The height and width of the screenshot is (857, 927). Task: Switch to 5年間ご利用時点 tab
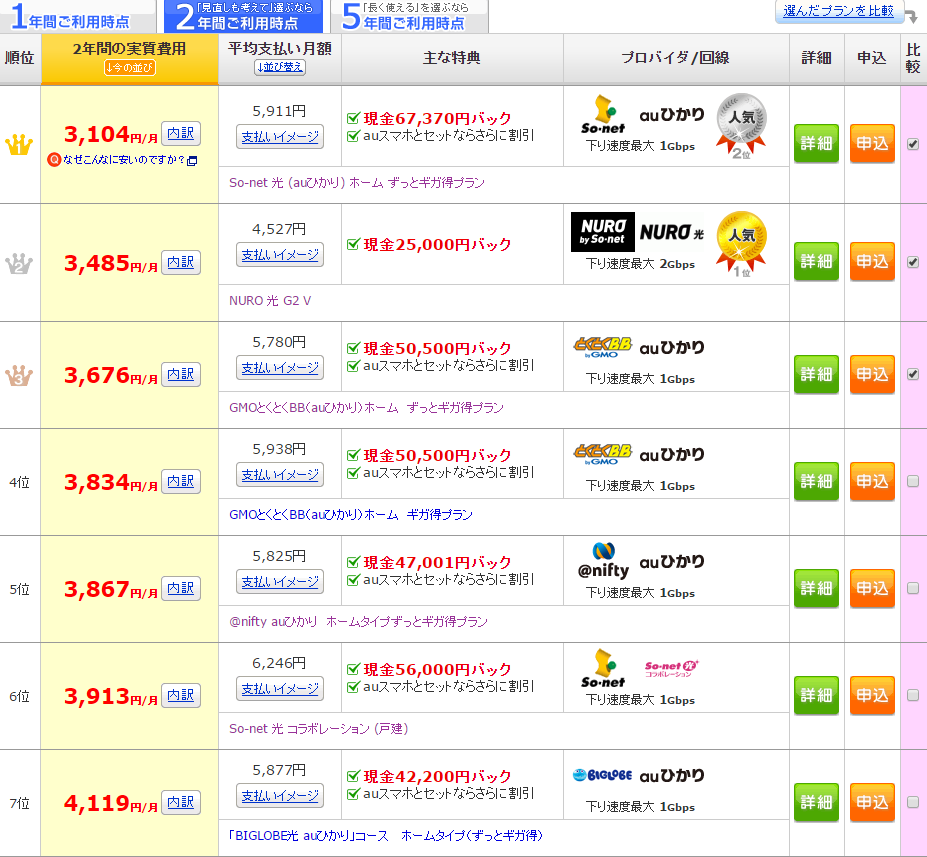pos(409,17)
